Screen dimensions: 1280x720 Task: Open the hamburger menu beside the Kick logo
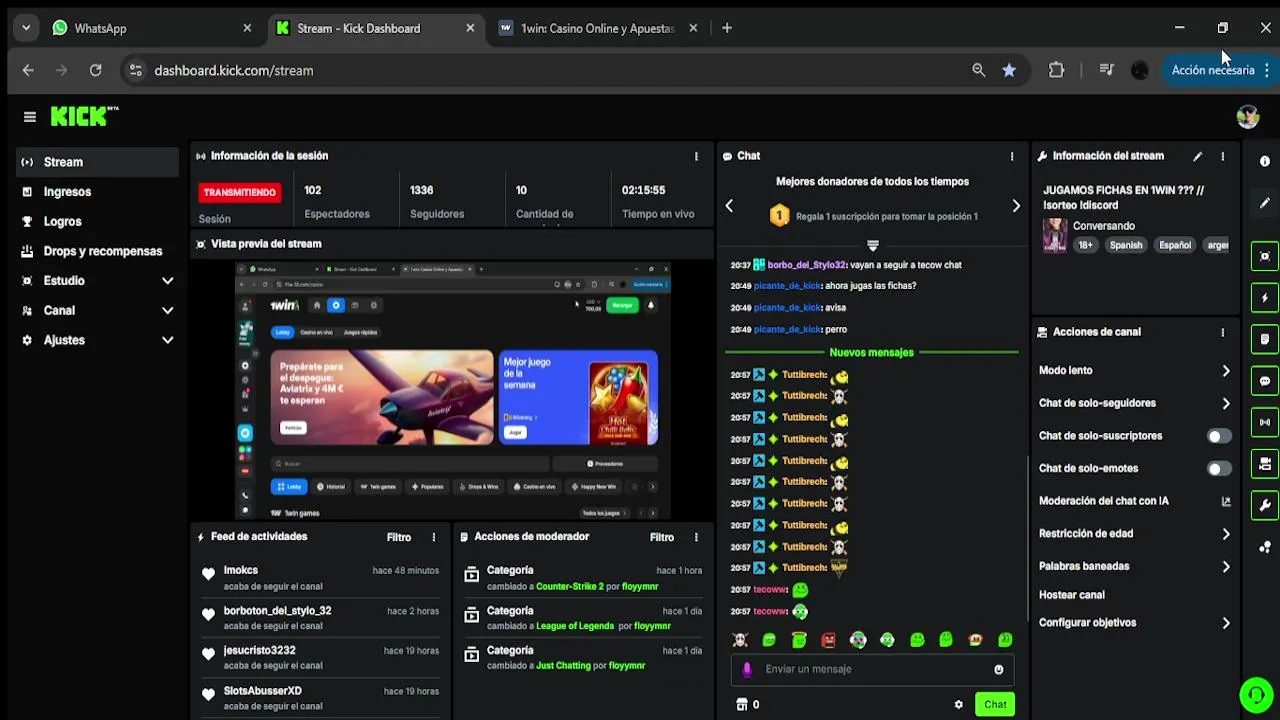[x=30, y=117]
